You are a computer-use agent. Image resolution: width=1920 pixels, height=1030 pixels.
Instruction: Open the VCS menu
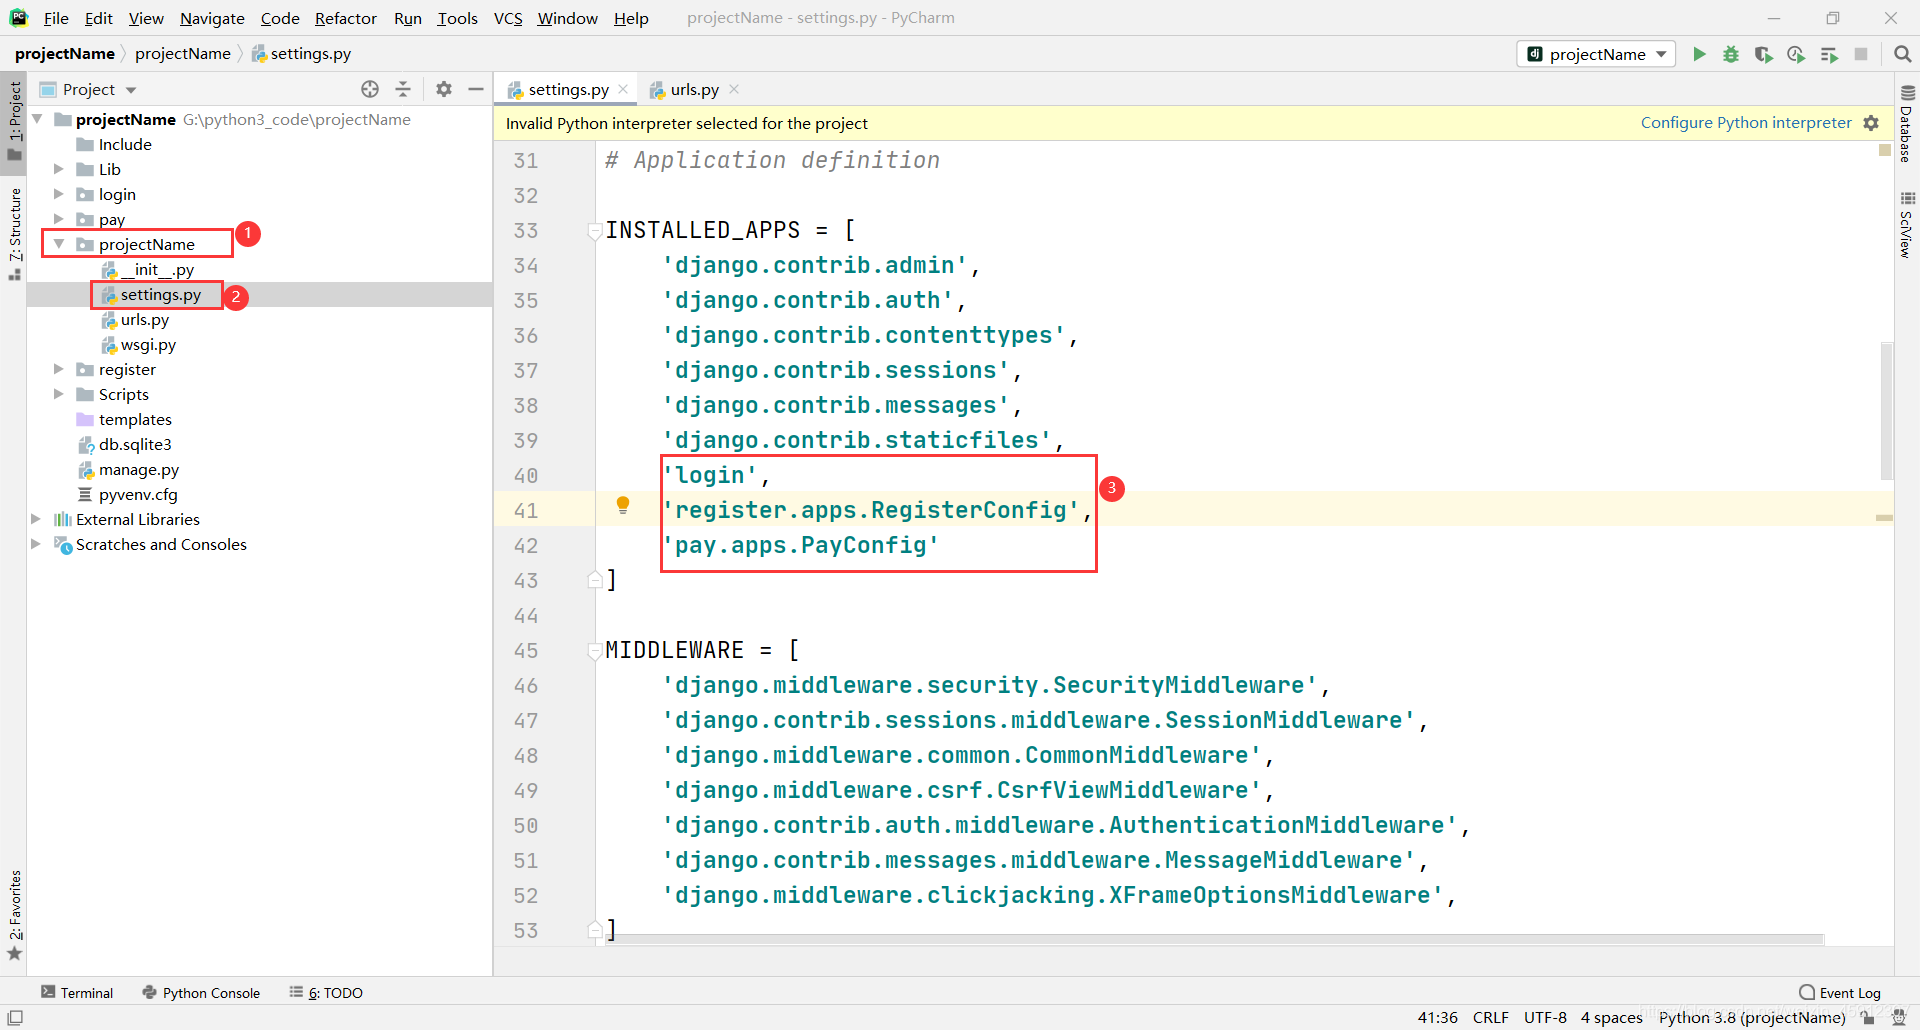508,18
